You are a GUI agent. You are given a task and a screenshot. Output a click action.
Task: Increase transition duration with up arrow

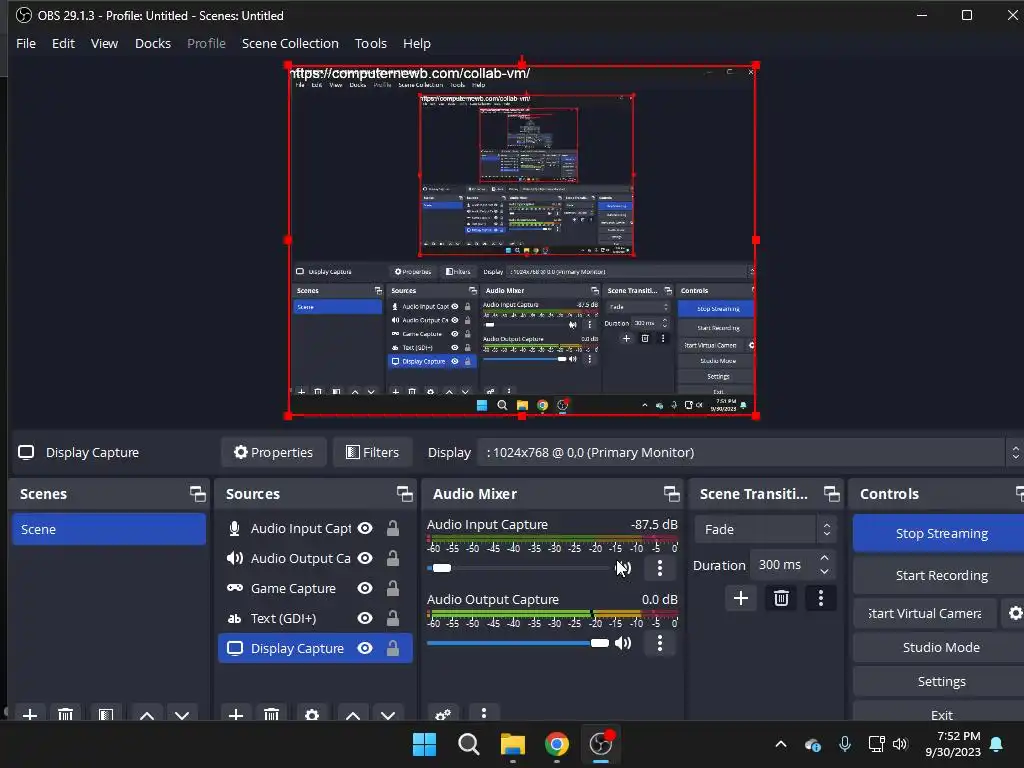[825, 558]
